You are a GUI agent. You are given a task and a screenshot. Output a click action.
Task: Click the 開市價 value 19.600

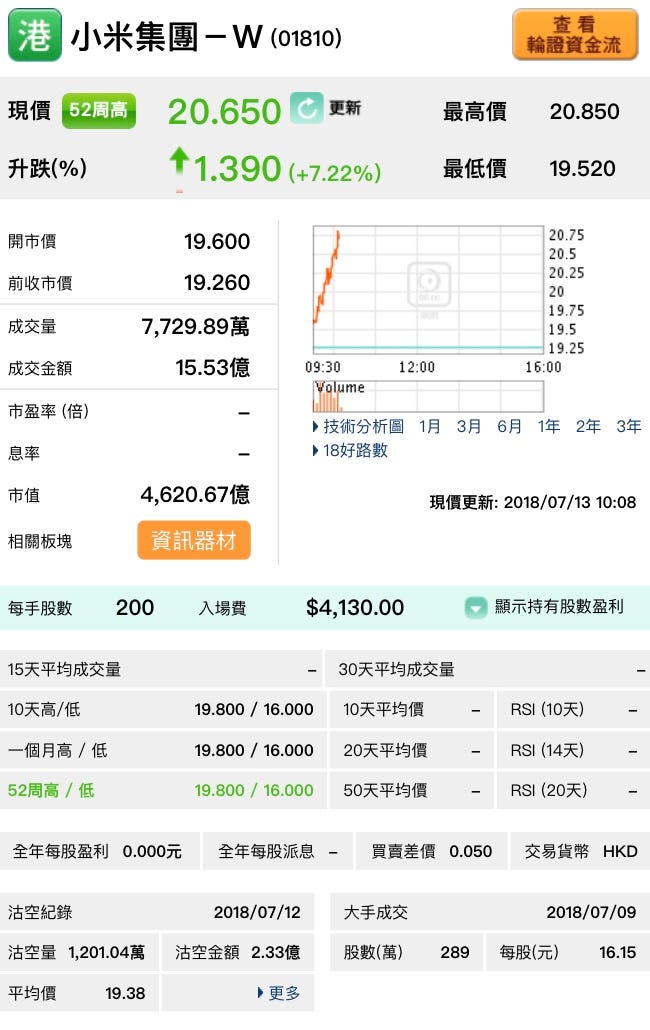coord(217,242)
